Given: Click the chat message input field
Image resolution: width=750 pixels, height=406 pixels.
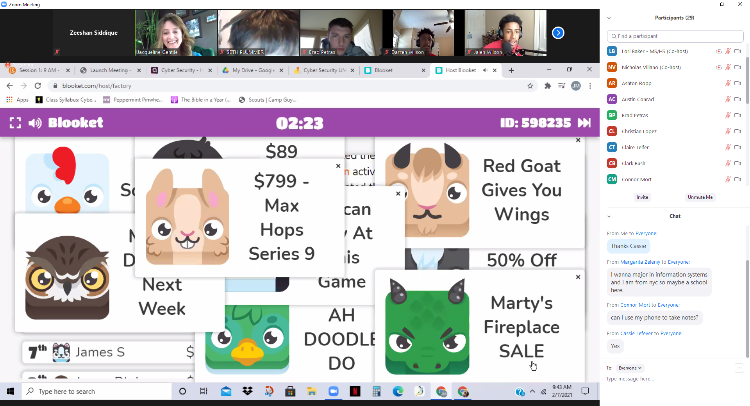Looking at the screenshot, I should 670,379.
